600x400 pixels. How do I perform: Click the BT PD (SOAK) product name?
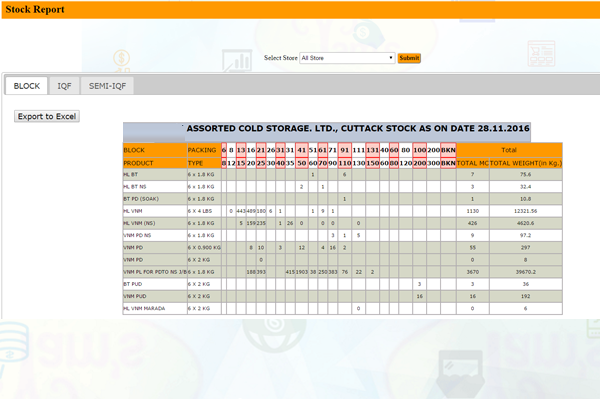(141, 199)
